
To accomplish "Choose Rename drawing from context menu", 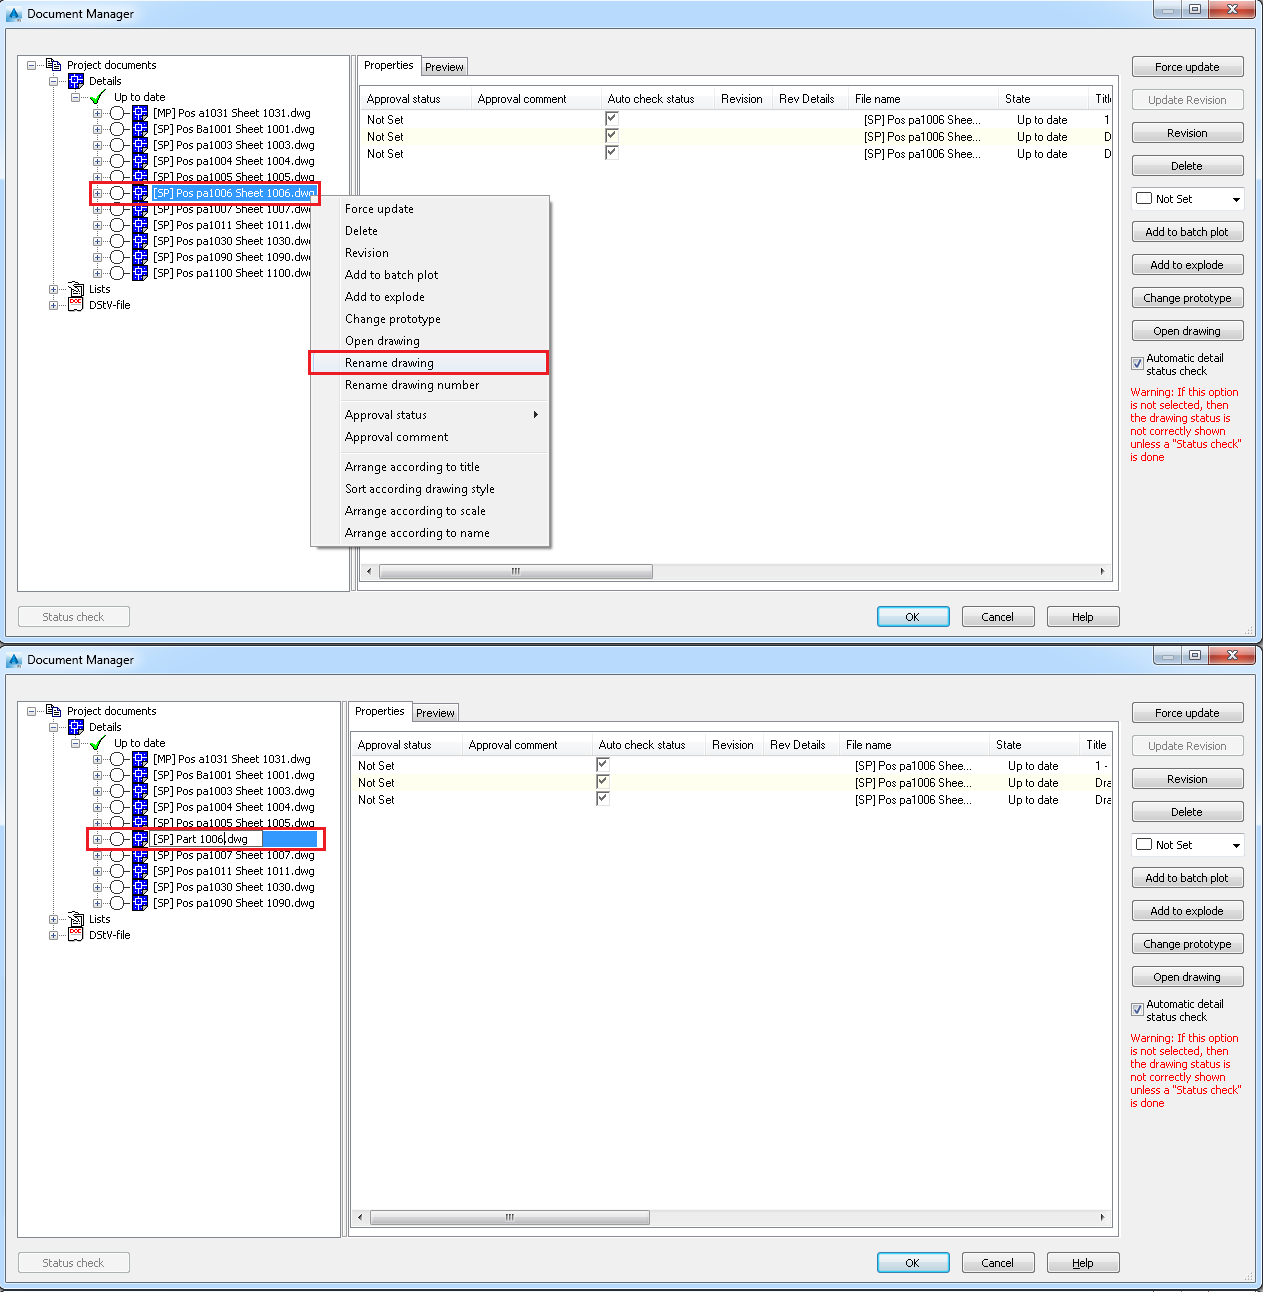I will point(429,363).
